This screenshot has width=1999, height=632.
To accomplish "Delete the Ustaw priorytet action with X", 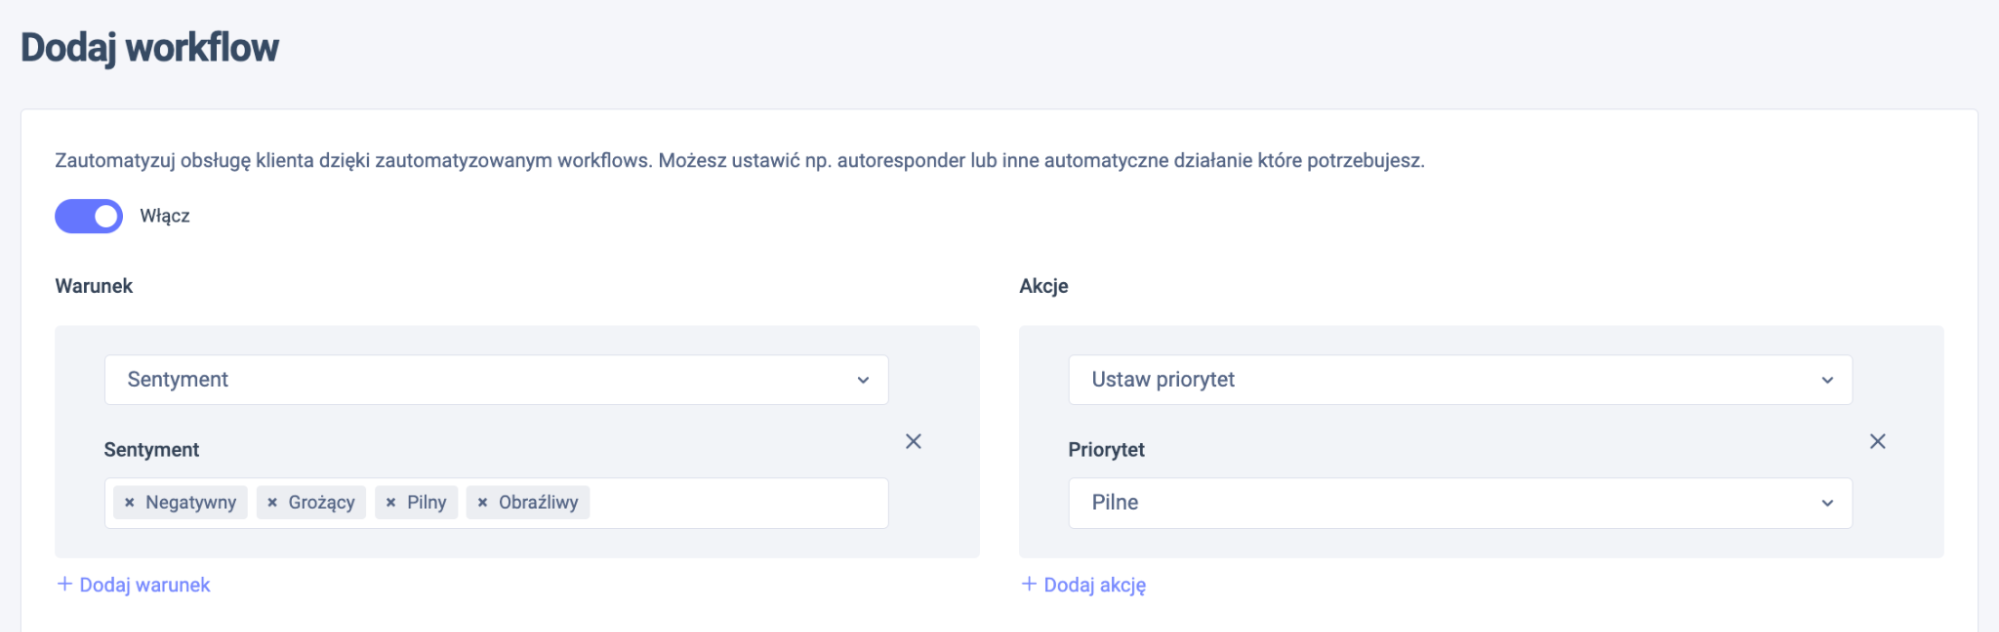I will click(1877, 441).
